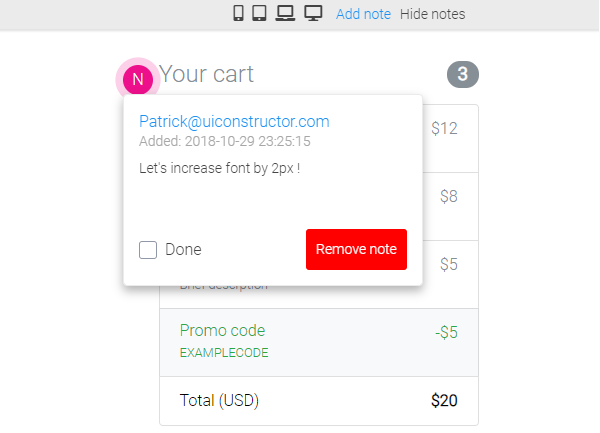Switch to laptop preview
This screenshot has height=433, width=600.
[285, 14]
